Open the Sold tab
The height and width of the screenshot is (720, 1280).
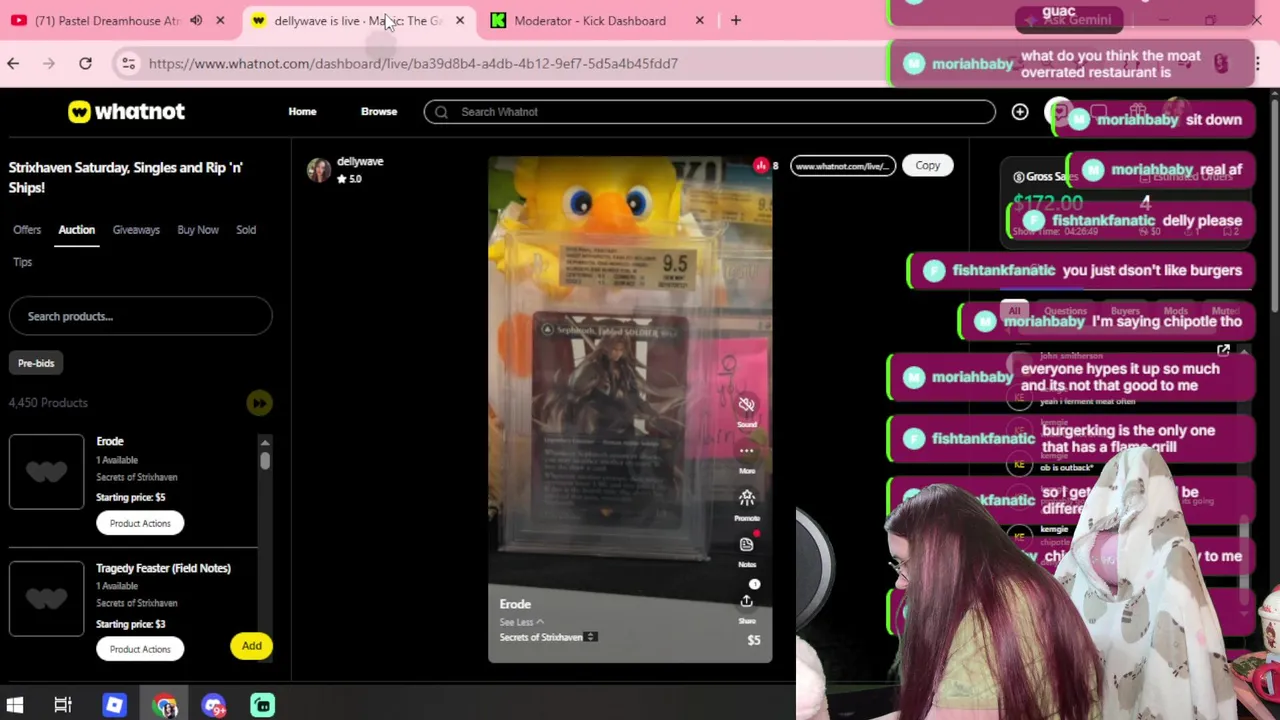click(246, 230)
